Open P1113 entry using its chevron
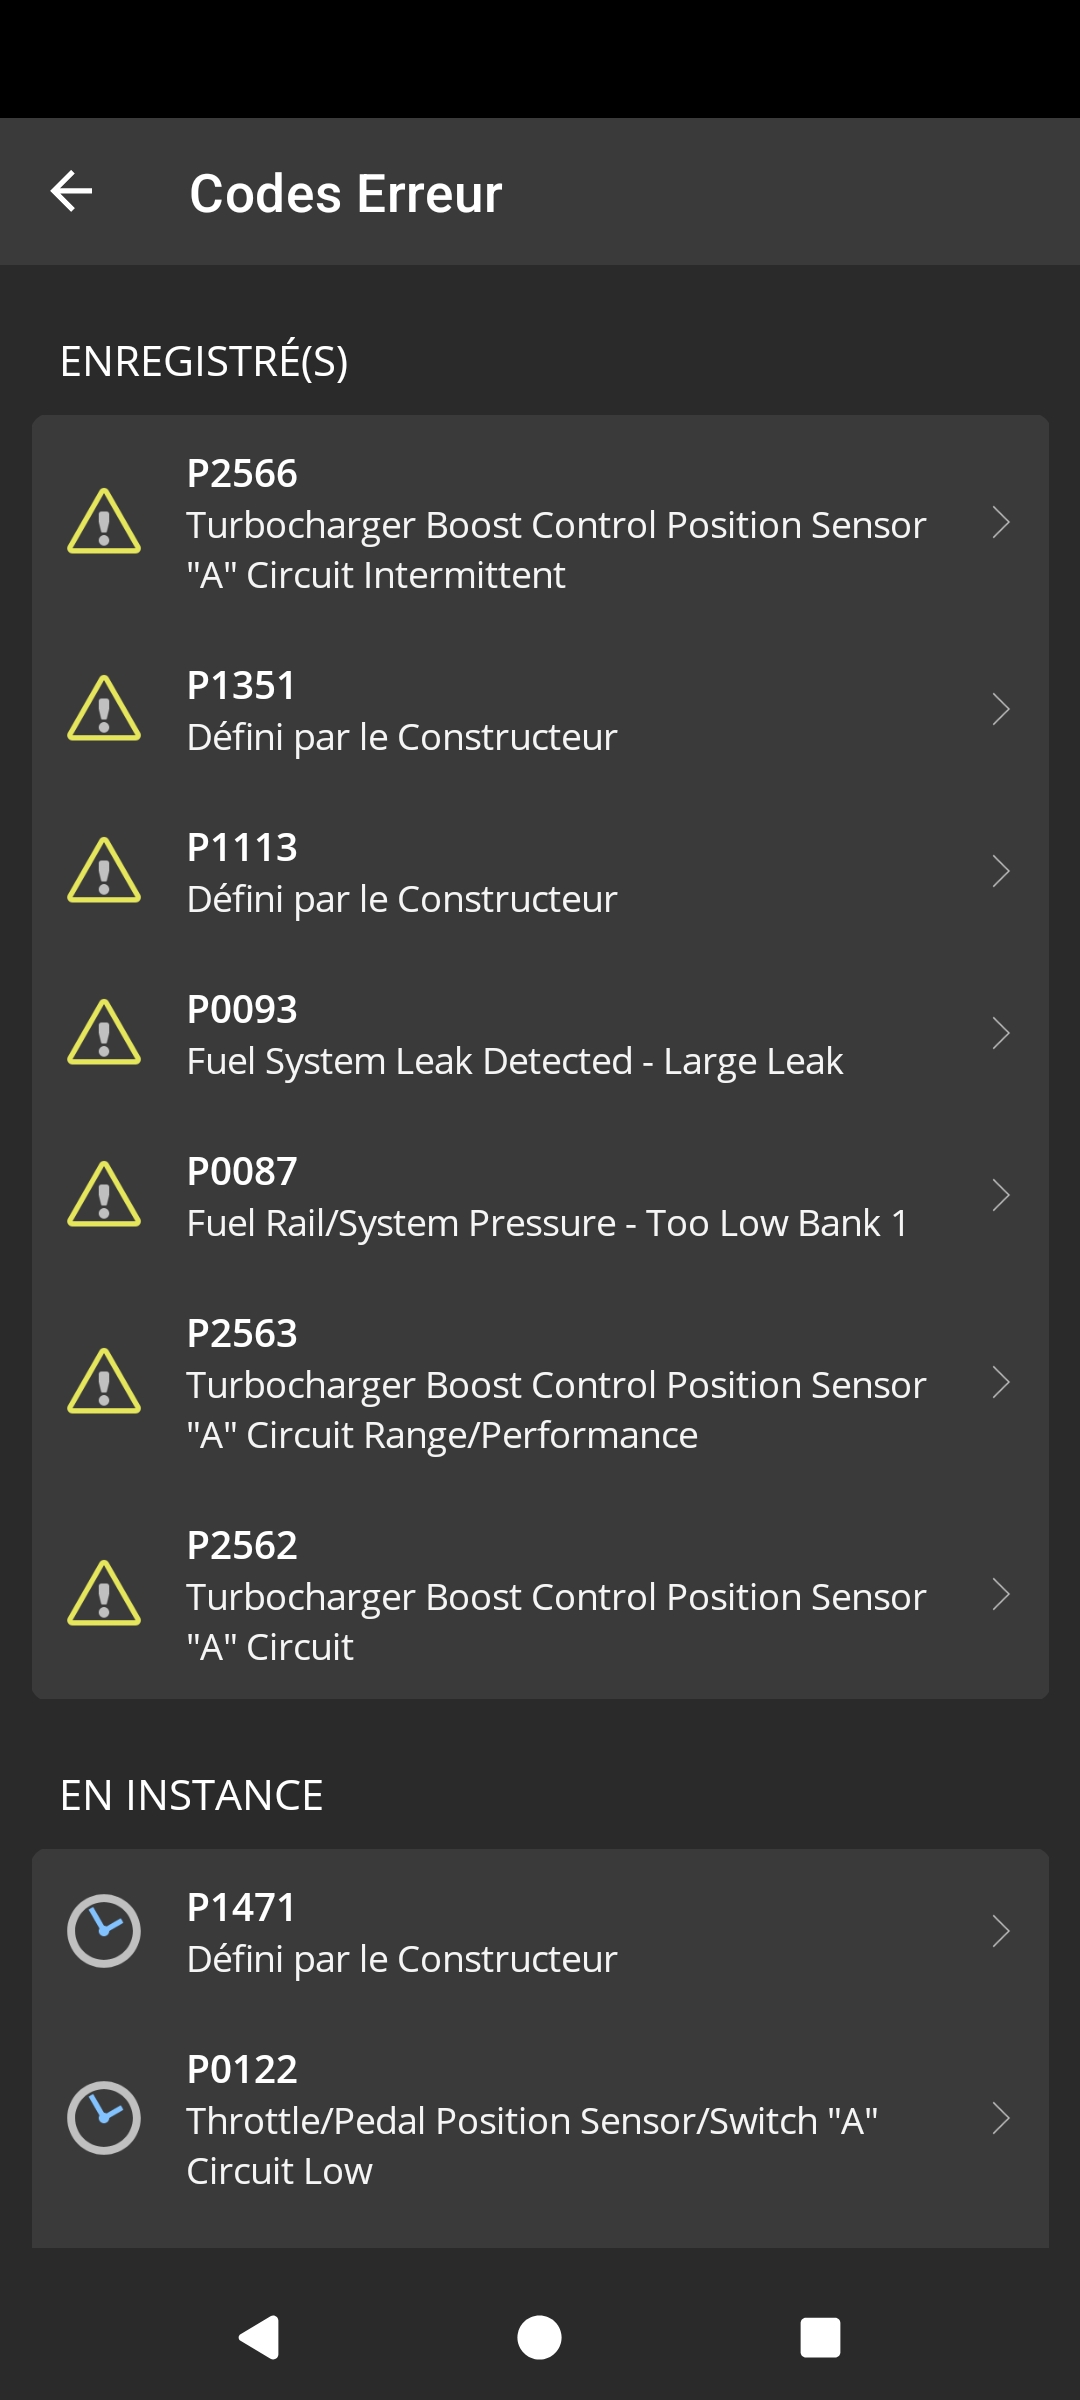The image size is (1080, 2400). tap(1000, 871)
